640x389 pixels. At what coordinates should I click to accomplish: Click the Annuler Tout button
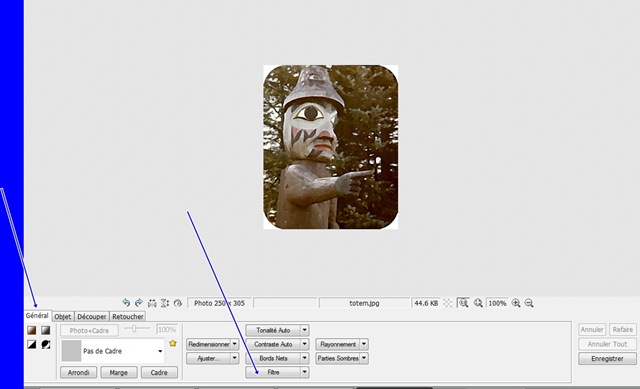point(607,344)
